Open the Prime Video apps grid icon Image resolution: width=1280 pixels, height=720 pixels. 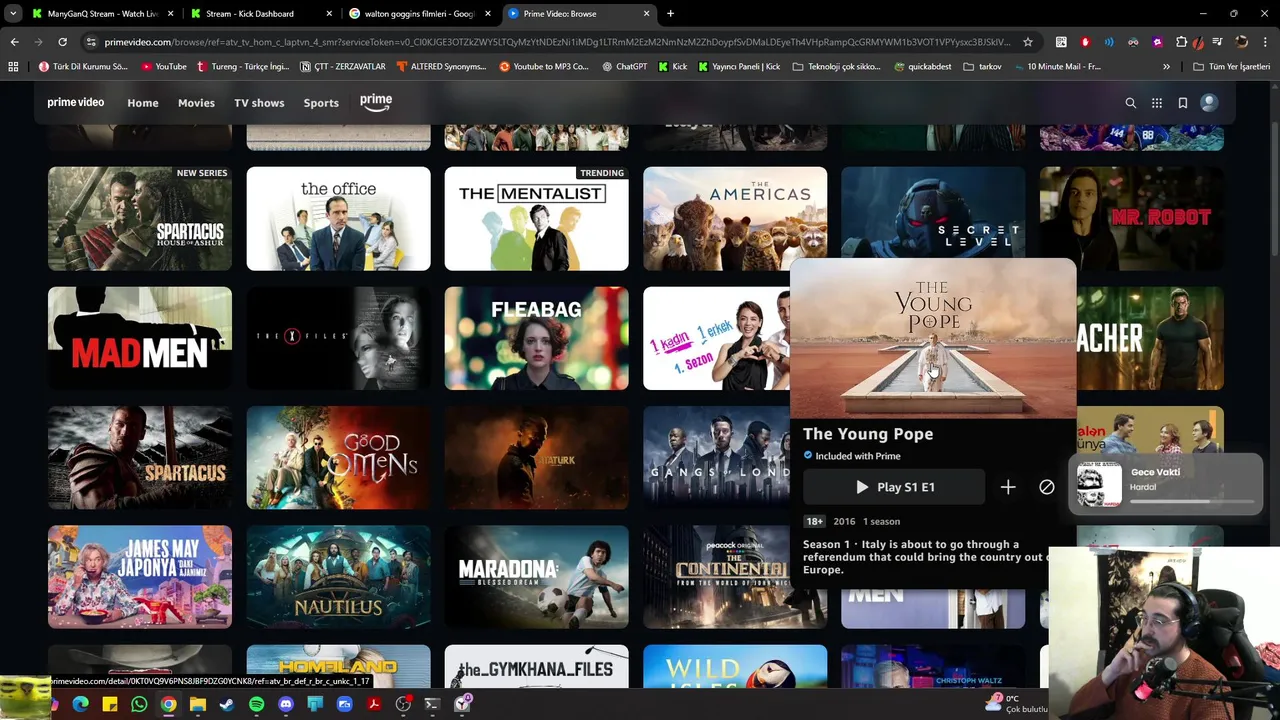pyautogui.click(x=1157, y=103)
